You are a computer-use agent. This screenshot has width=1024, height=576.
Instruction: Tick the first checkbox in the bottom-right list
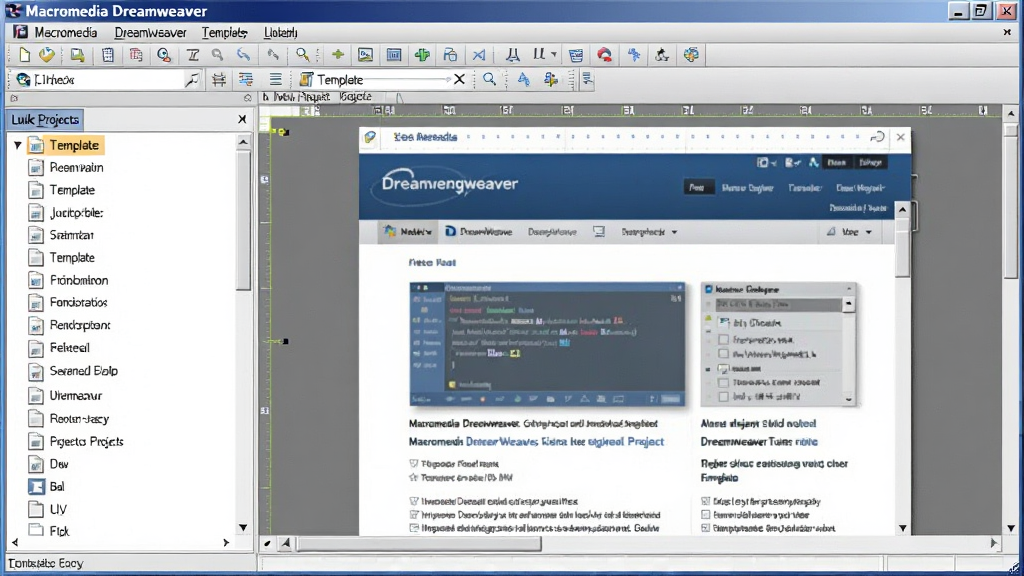click(x=705, y=502)
